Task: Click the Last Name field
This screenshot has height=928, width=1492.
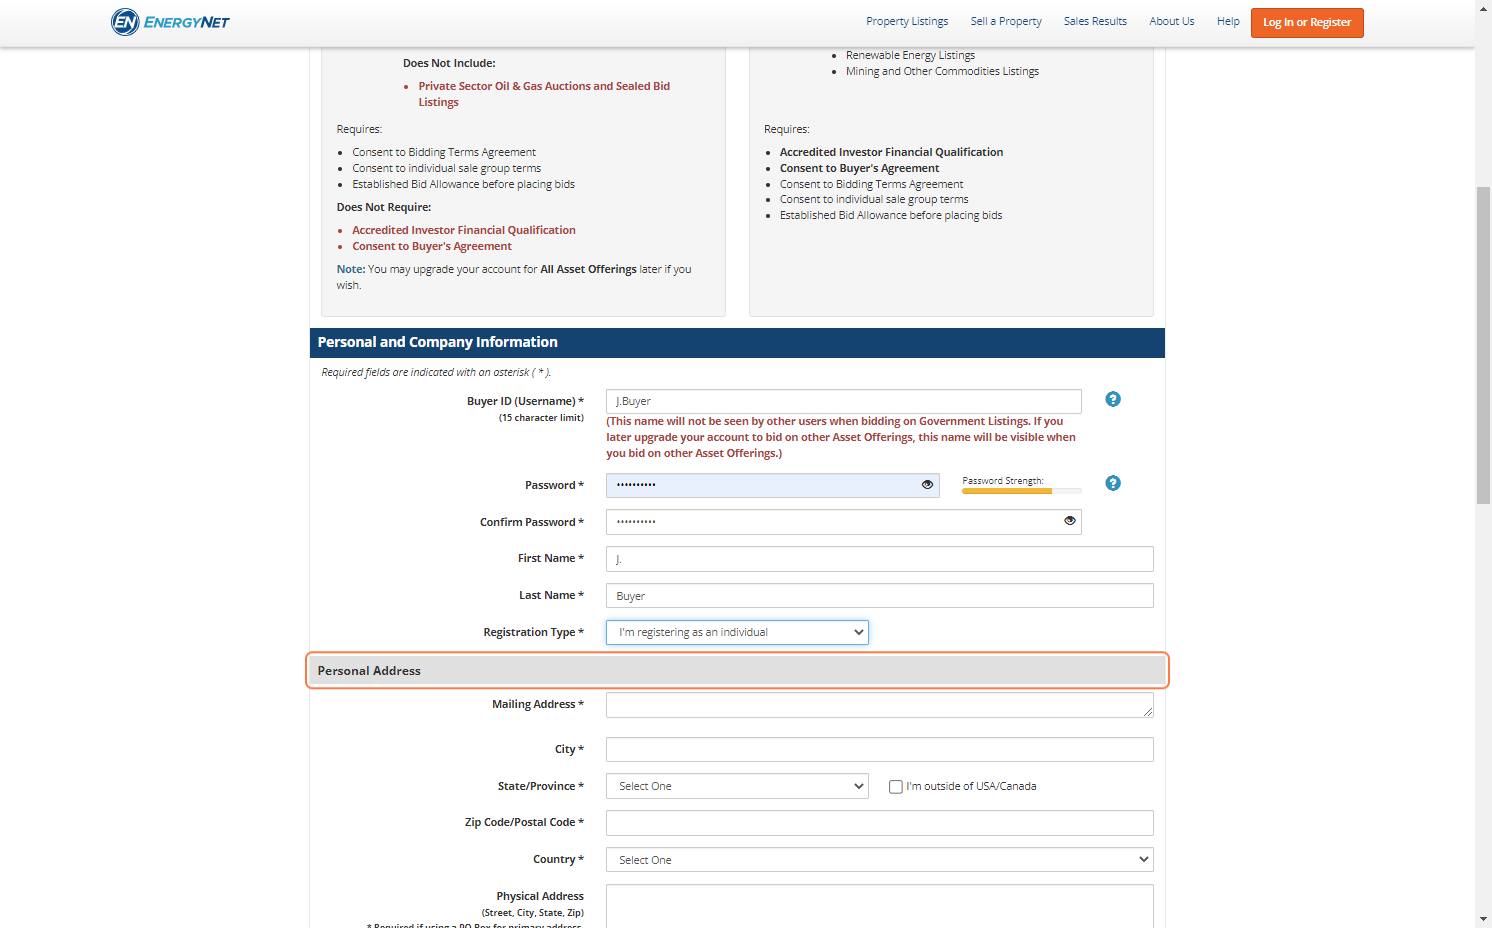Action: pyautogui.click(x=879, y=596)
